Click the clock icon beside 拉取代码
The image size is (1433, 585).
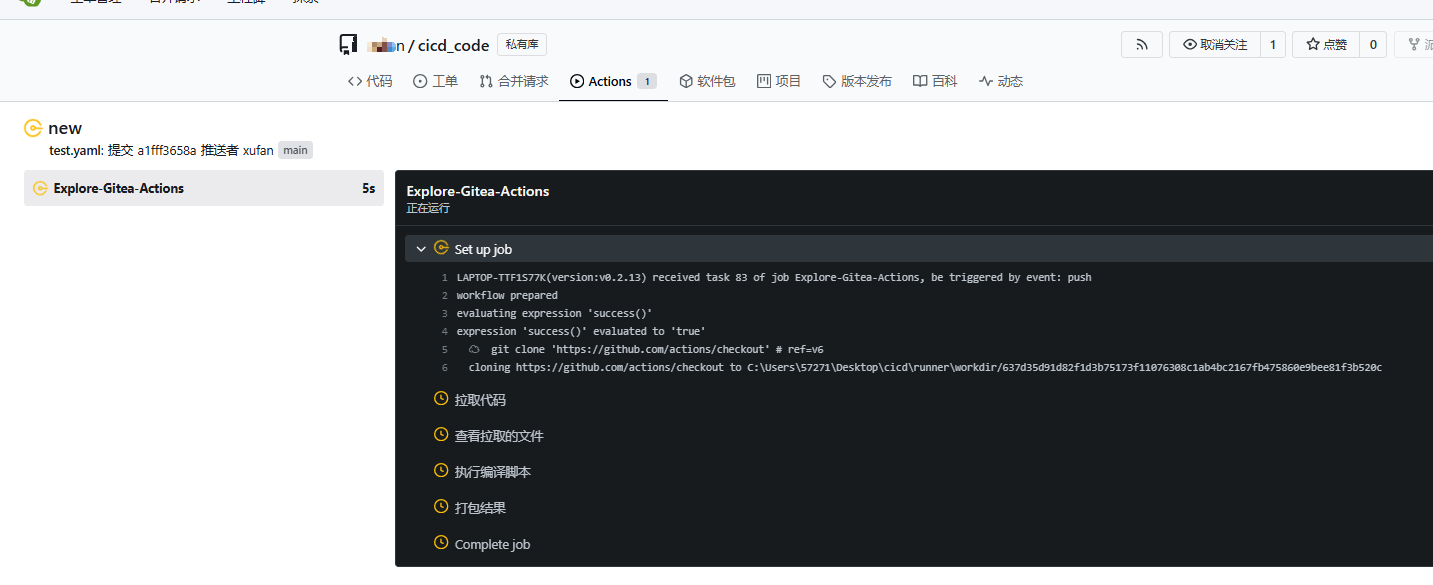click(440, 398)
